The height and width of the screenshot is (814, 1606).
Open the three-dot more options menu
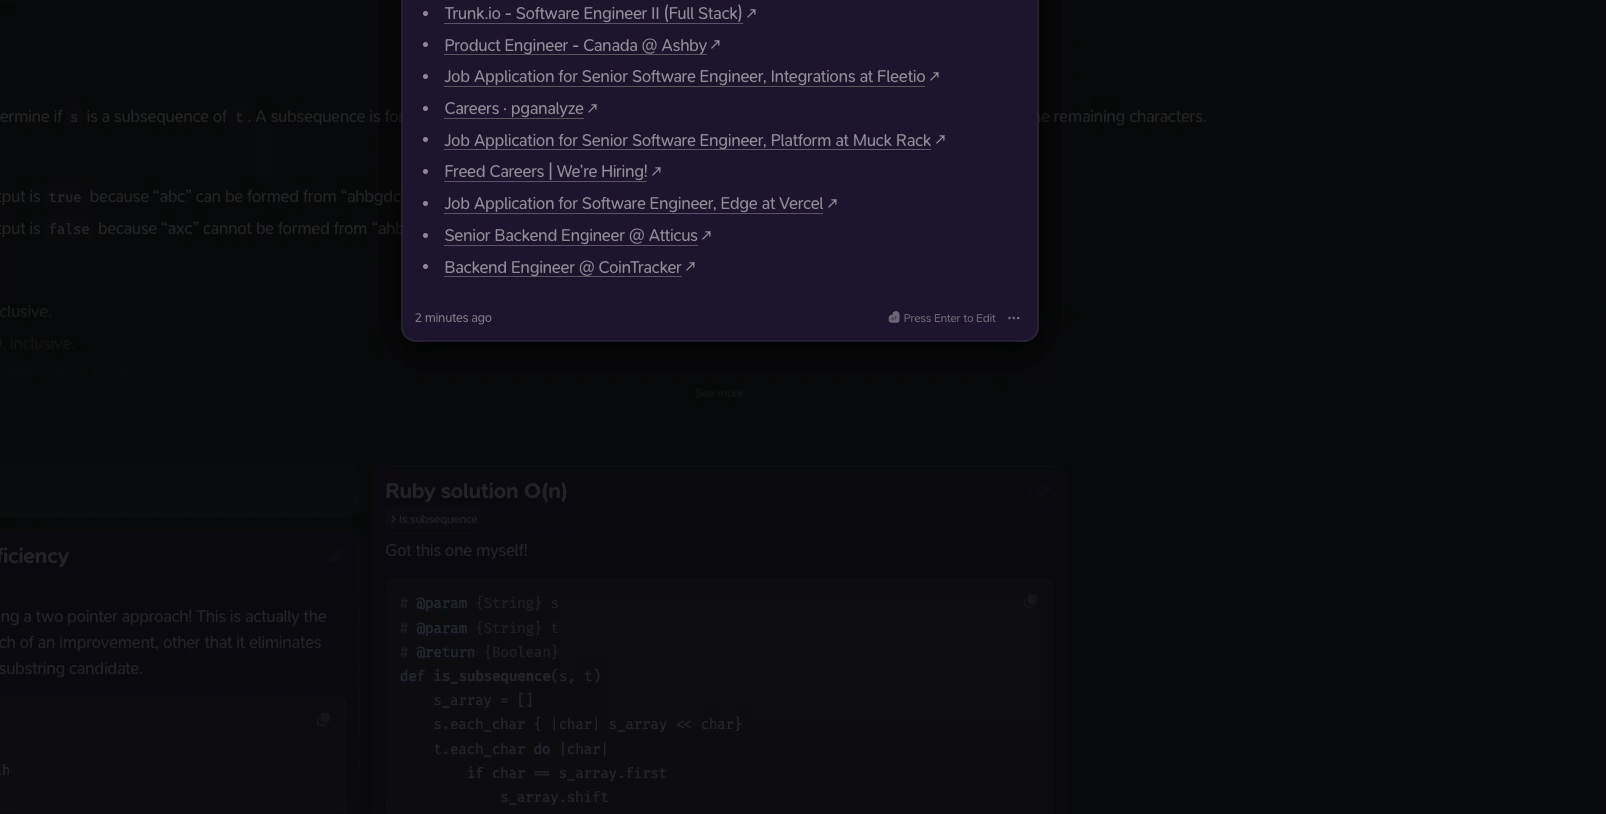[x=1014, y=318]
